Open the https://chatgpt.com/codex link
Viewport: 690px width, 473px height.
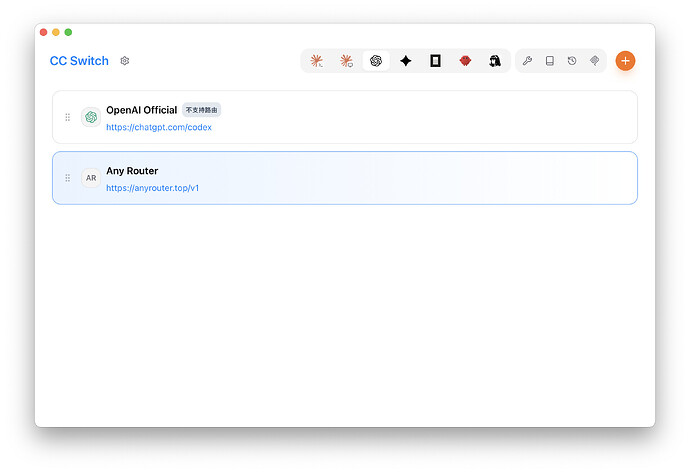(x=159, y=127)
